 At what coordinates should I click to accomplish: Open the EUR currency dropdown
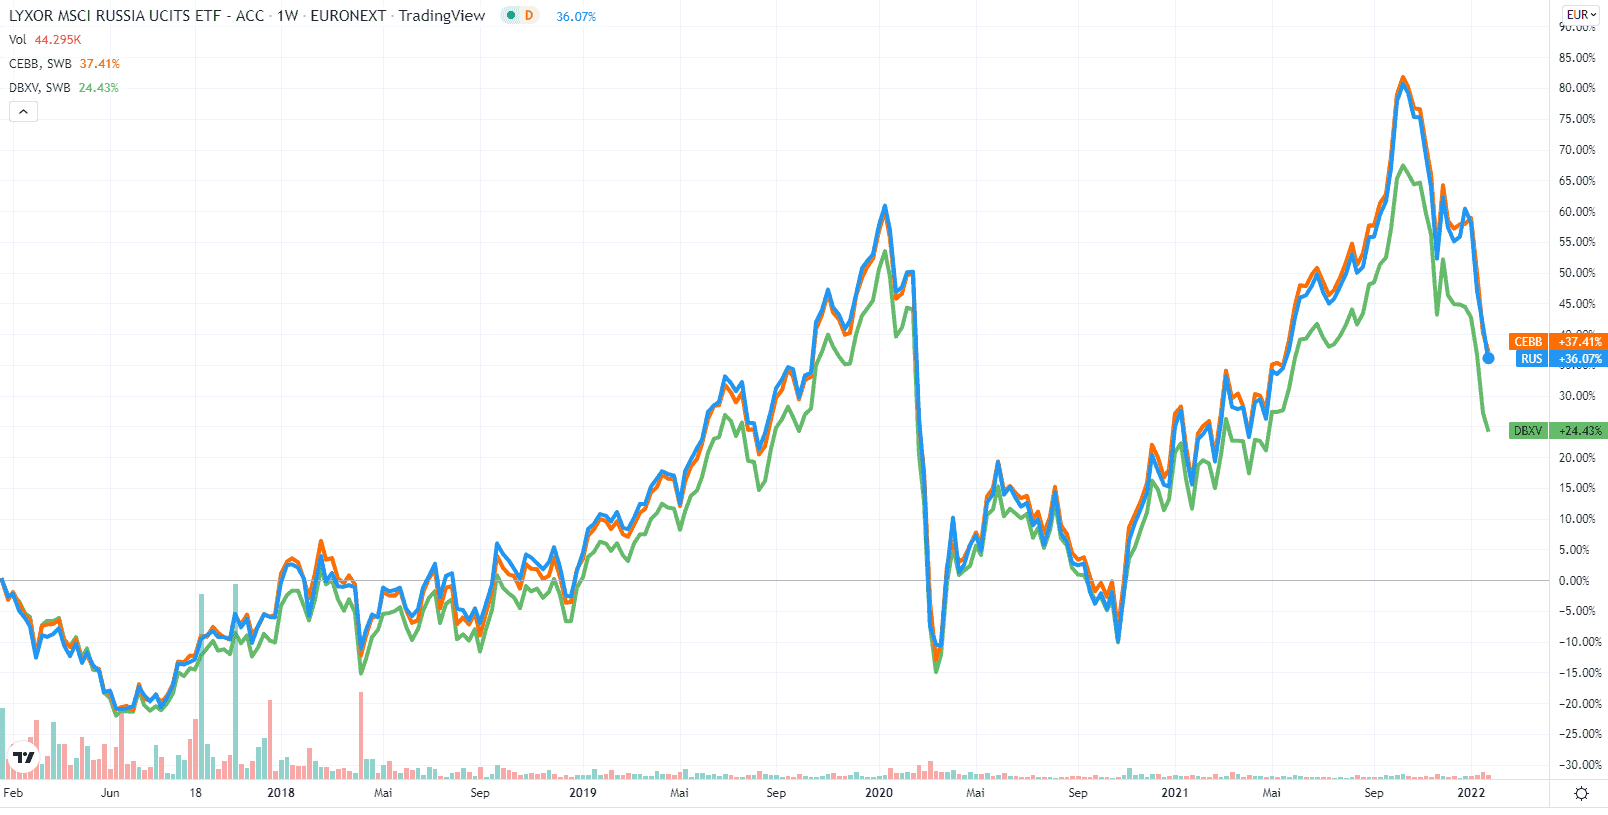(1581, 15)
